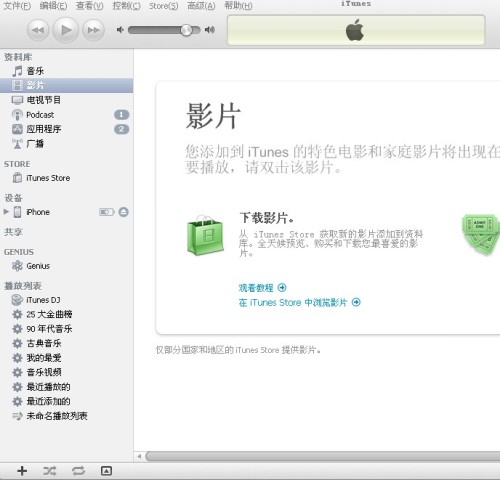Screen dimensions: 500x480
Task: Click the 播放列表 section header
Action: point(23,286)
